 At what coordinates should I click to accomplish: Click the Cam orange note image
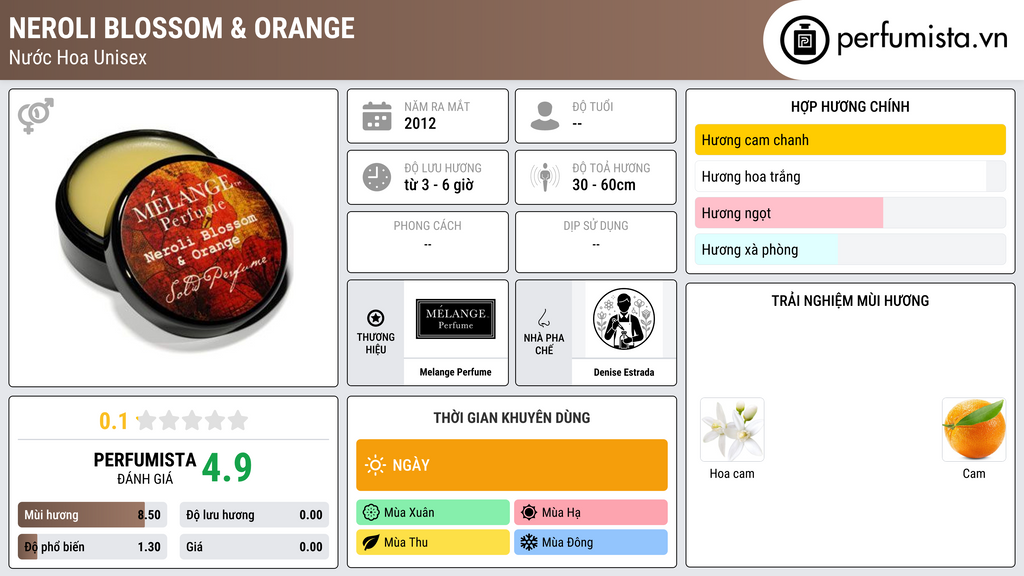pyautogui.click(x=974, y=430)
